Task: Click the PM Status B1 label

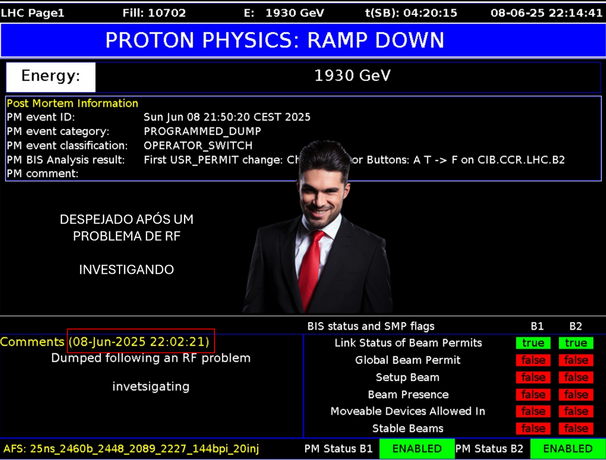Action: (338, 449)
